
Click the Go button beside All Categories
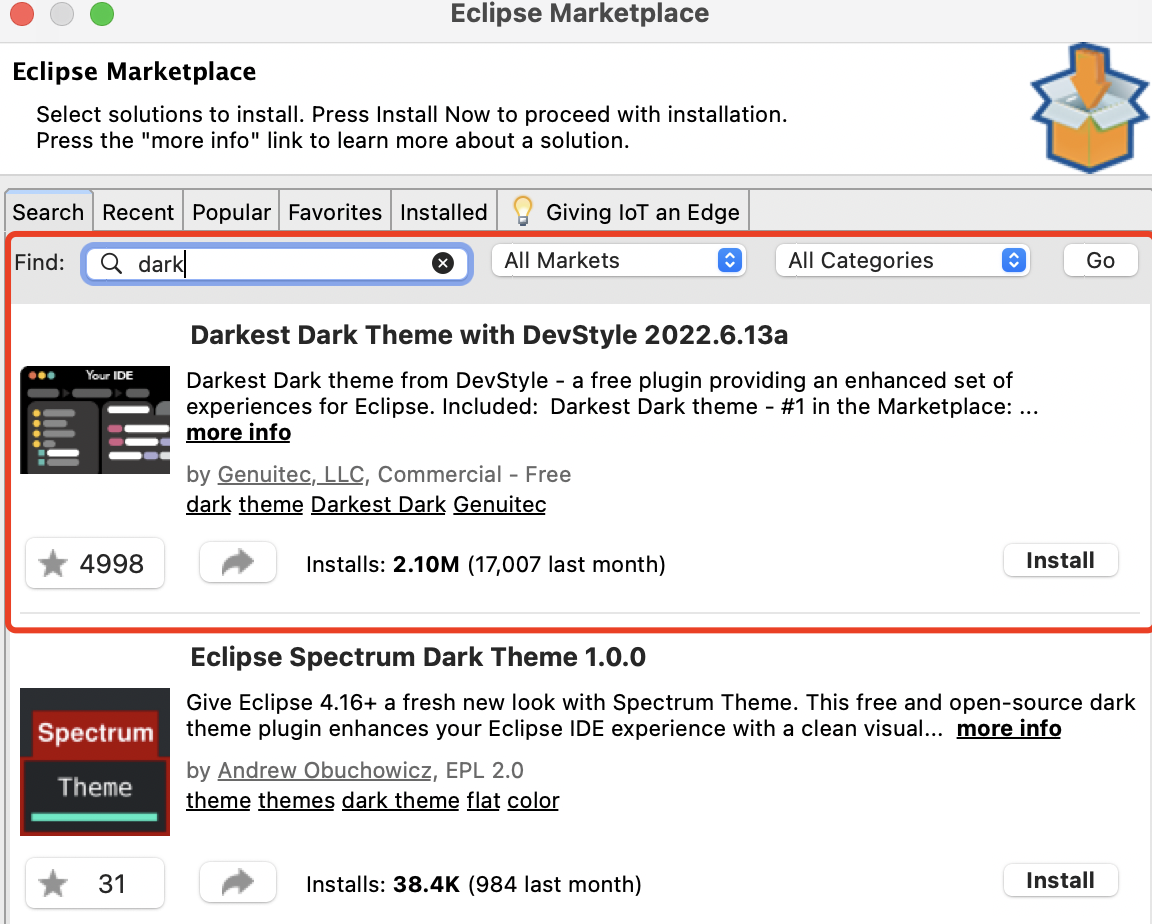[x=1099, y=260]
